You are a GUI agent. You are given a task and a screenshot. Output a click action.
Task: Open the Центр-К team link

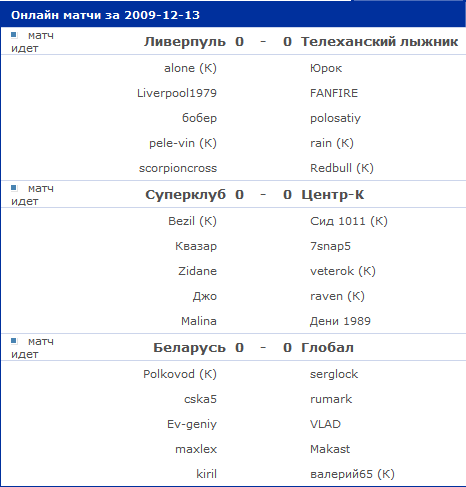[x=332, y=195]
